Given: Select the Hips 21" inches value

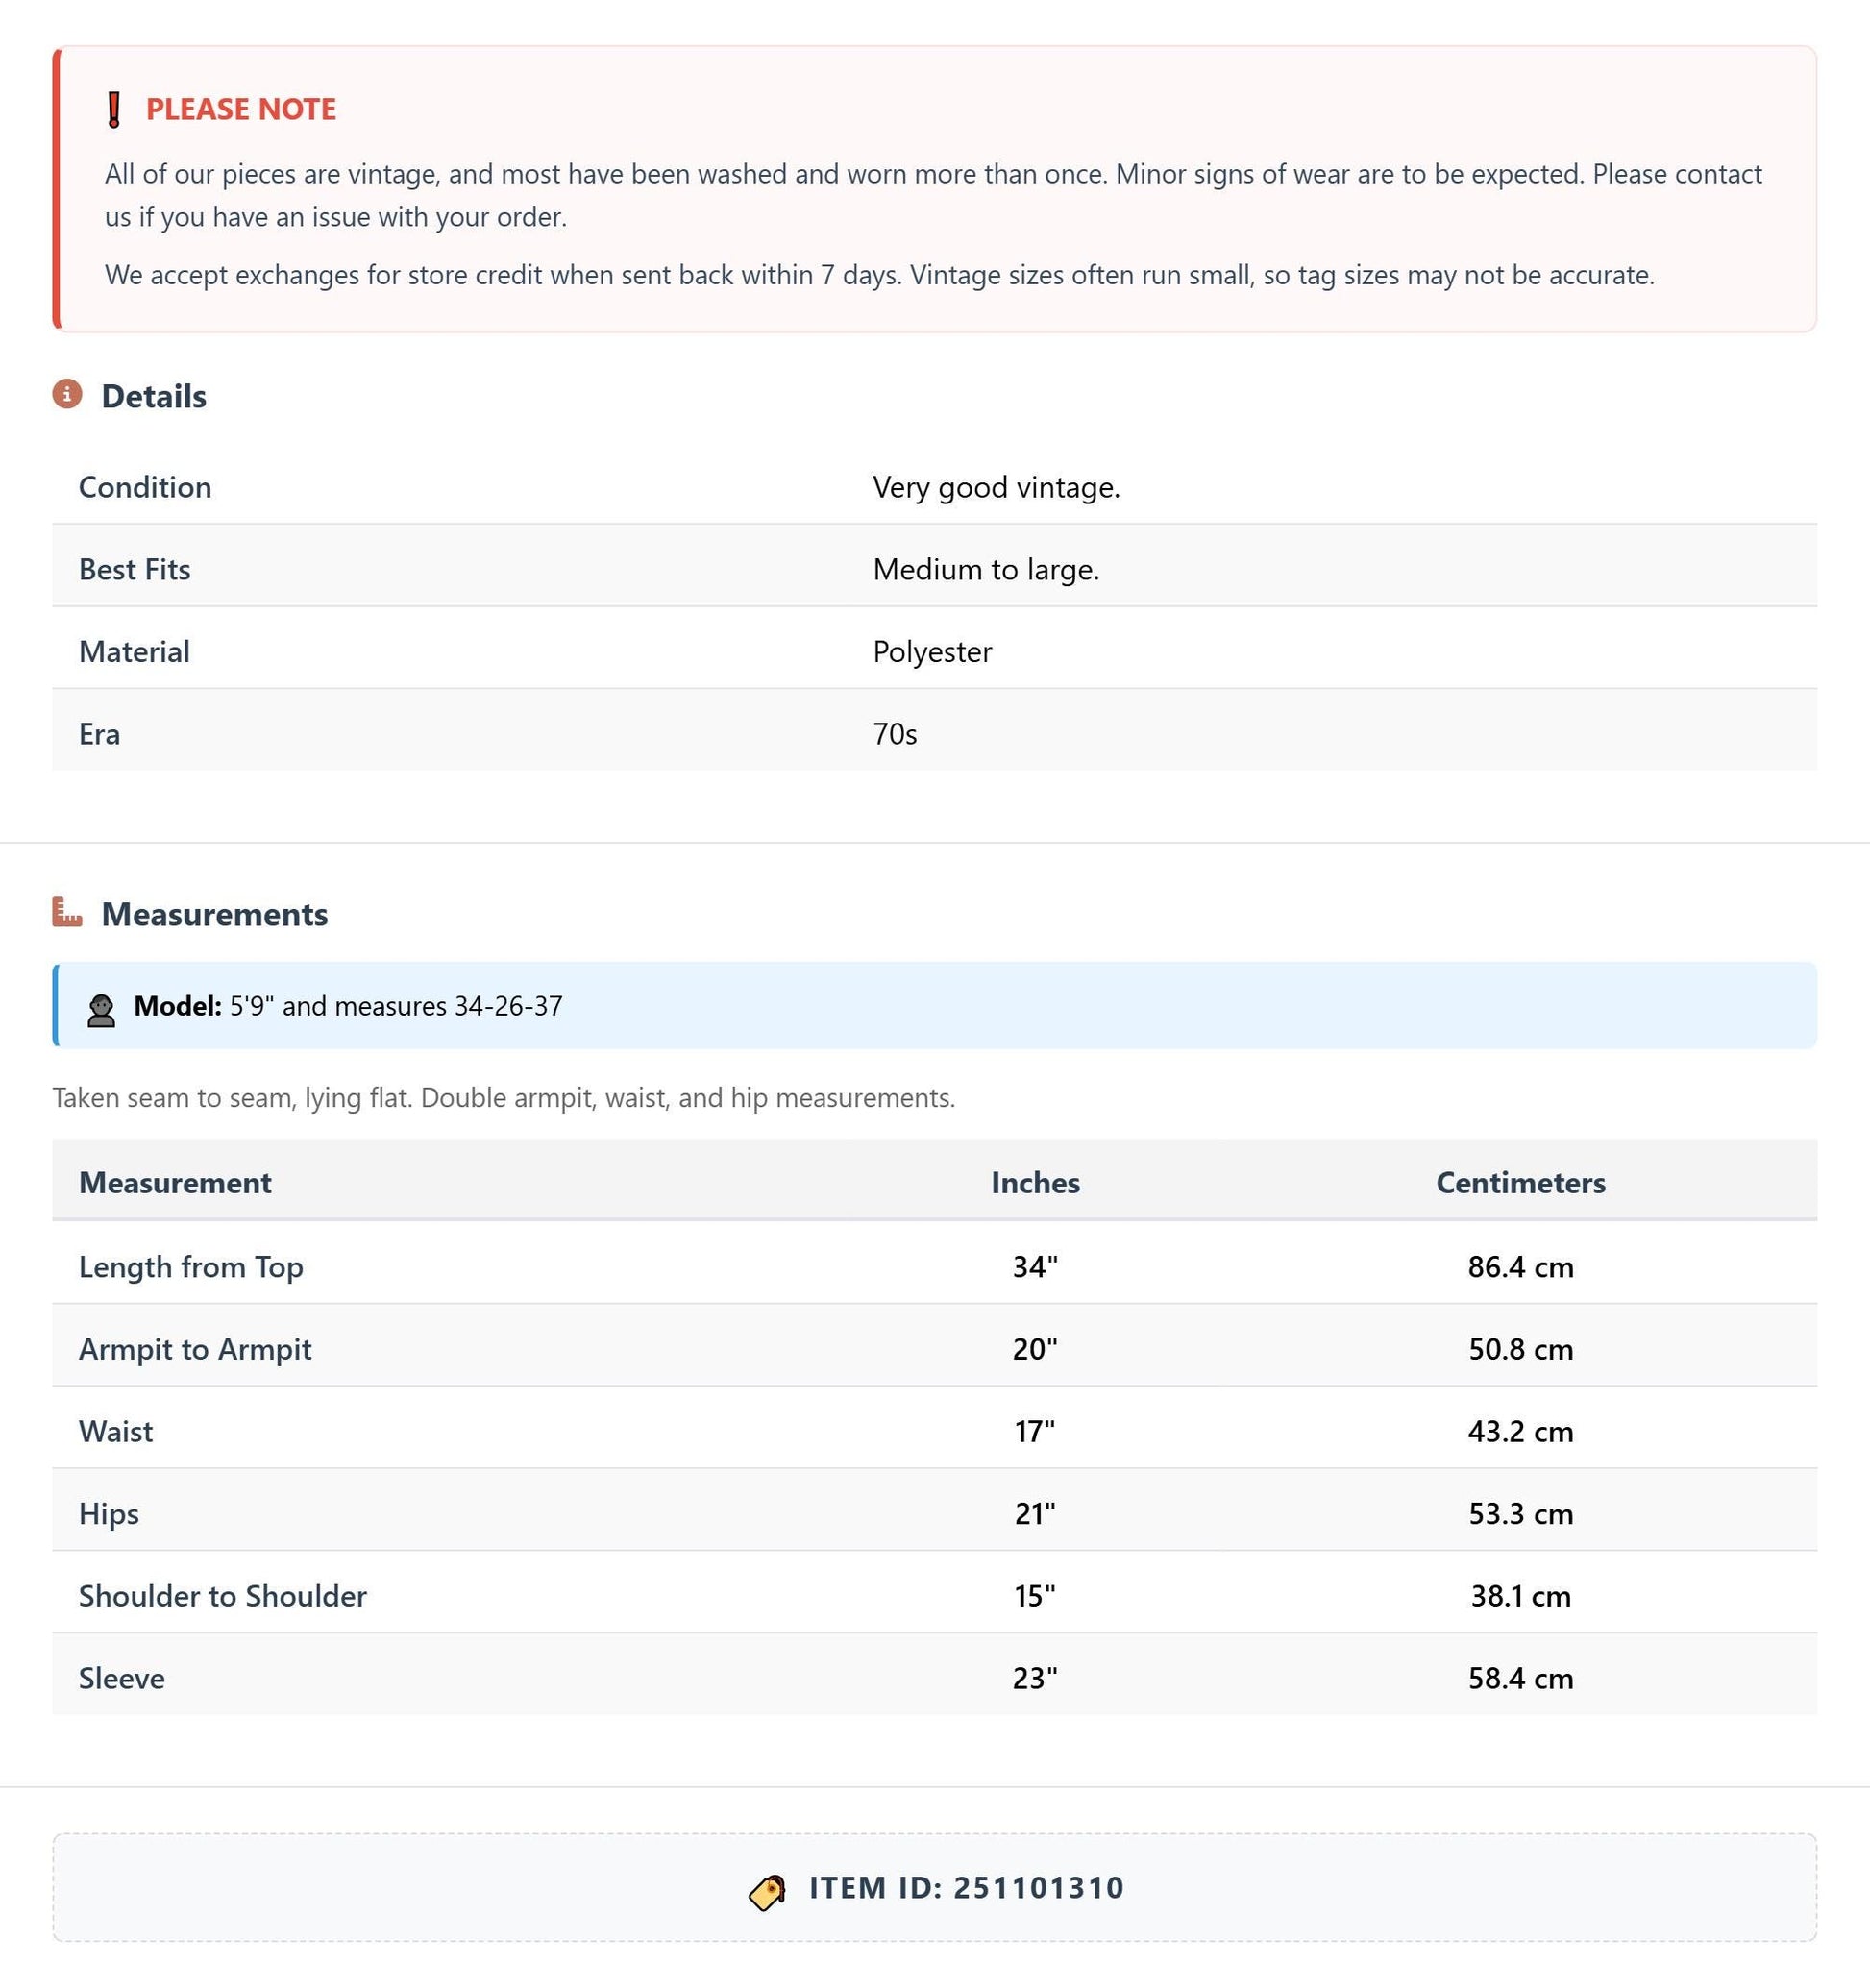Looking at the screenshot, I should tap(1035, 1513).
